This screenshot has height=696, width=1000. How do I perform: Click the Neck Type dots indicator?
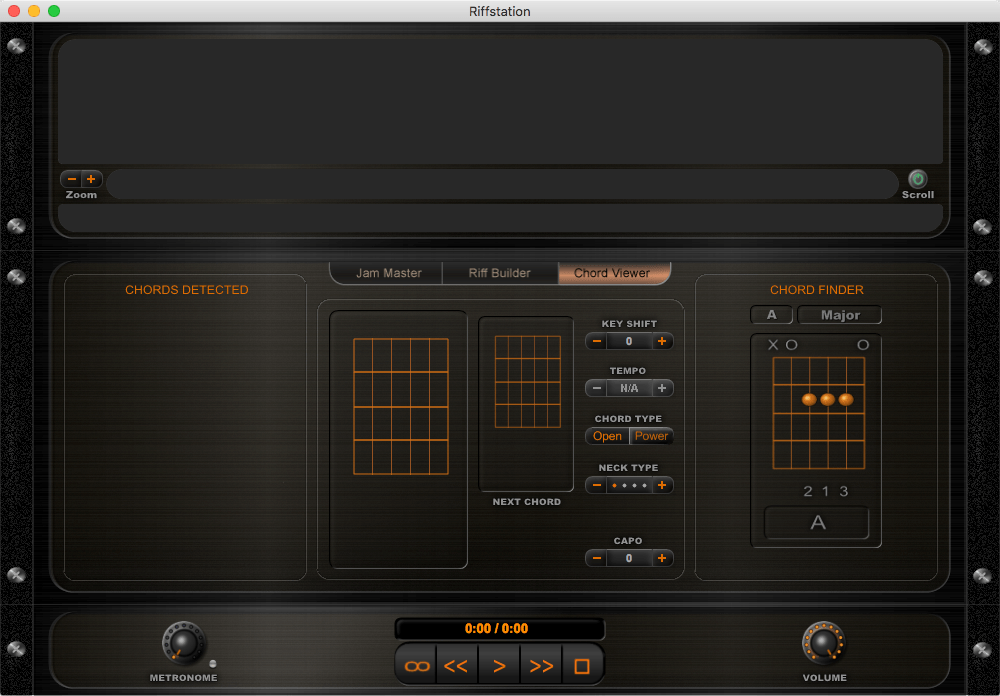point(629,485)
